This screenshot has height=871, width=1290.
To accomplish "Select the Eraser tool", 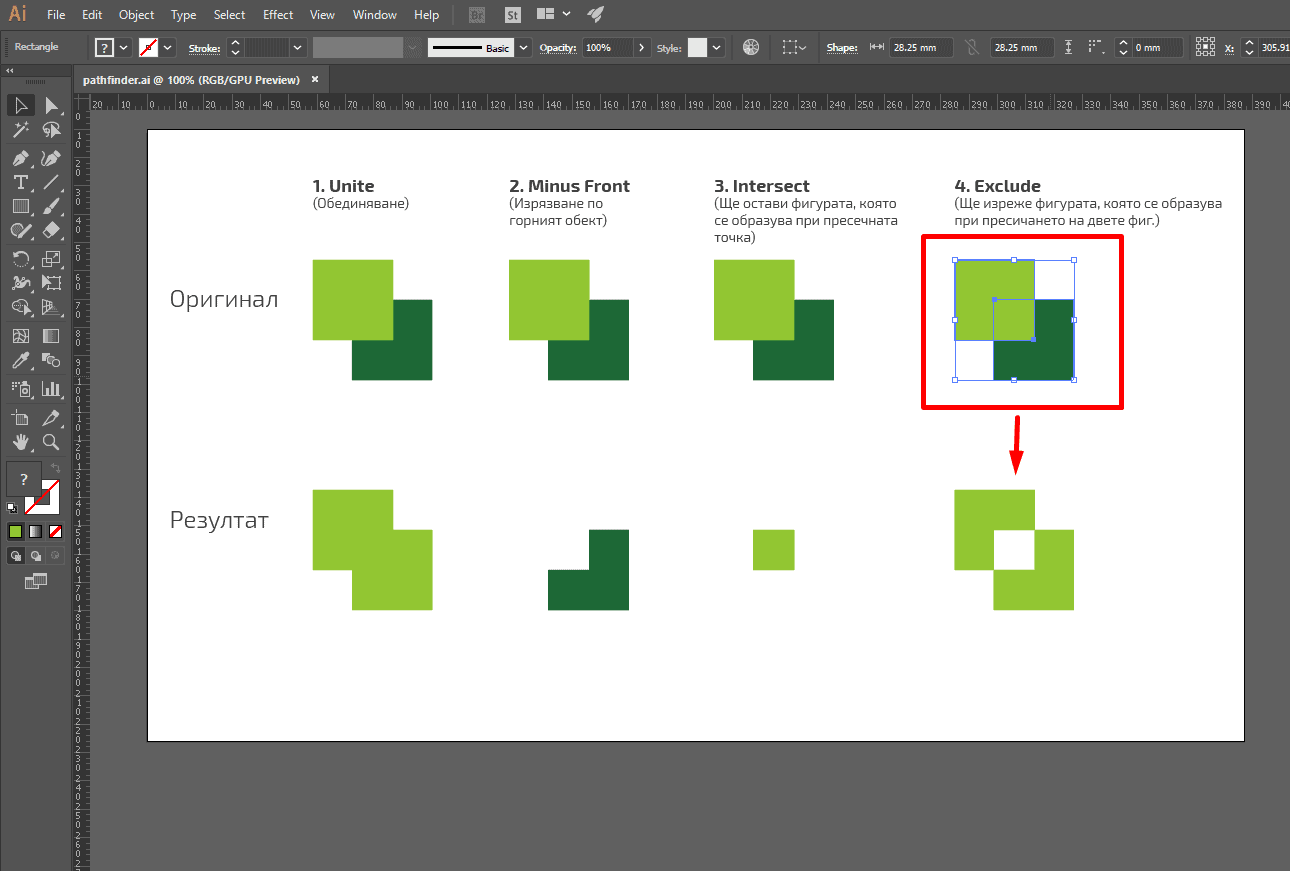I will [x=51, y=230].
